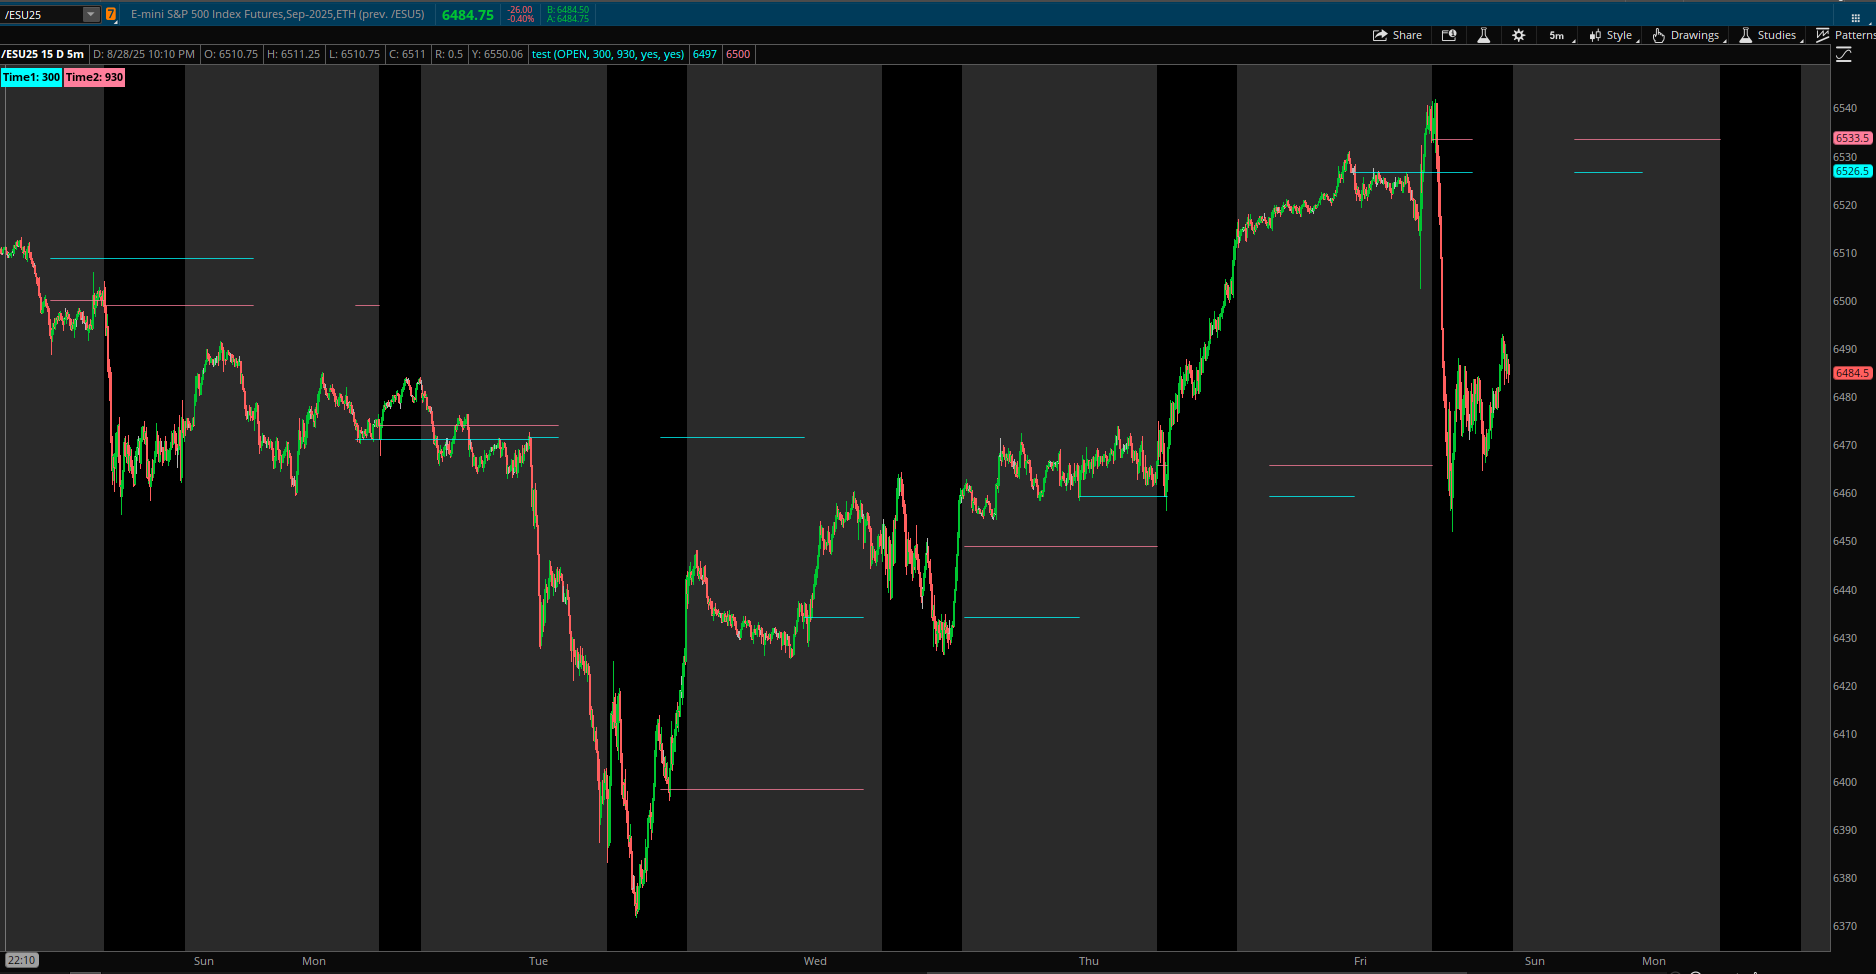Click the curve drawing tool icon below Patterns
The width and height of the screenshot is (1876, 974).
coord(1844,55)
